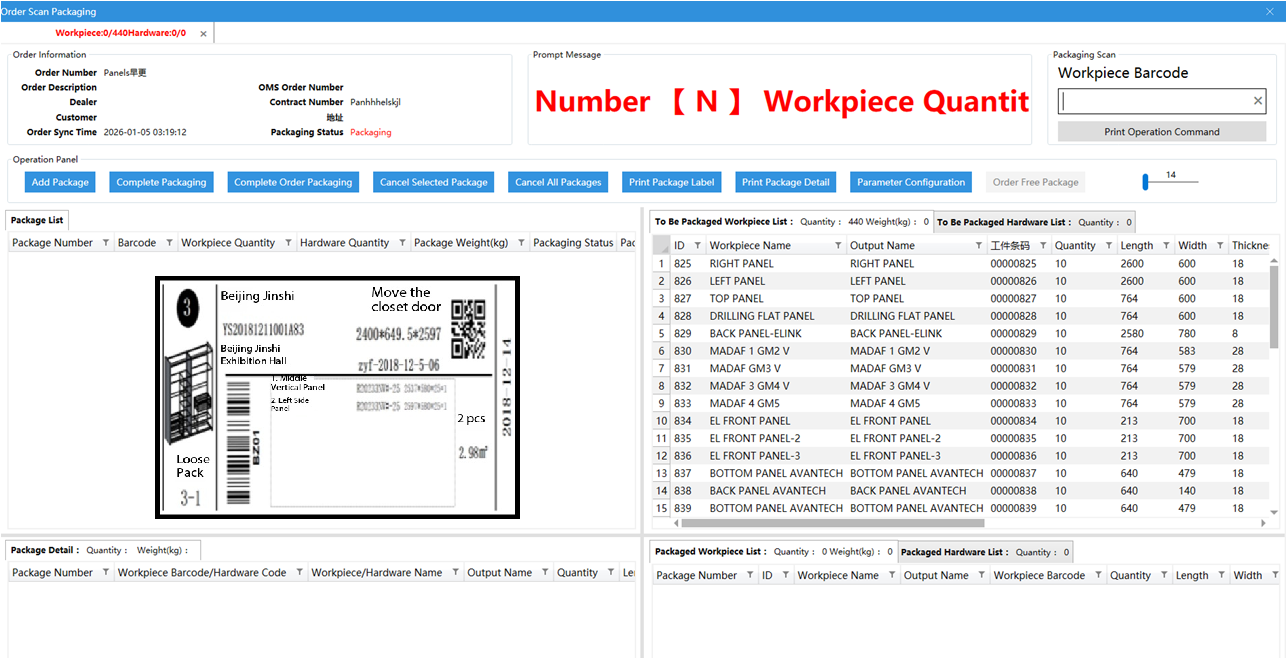The width and height of the screenshot is (1287, 659).
Task: Open Workpiece Barcode filter in Packaged Workpiece List
Action: coord(1098,576)
